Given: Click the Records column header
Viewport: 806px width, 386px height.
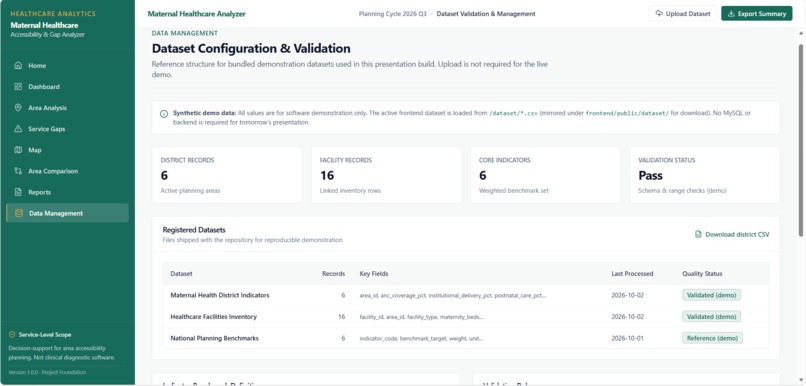Looking at the screenshot, I should click(334, 274).
